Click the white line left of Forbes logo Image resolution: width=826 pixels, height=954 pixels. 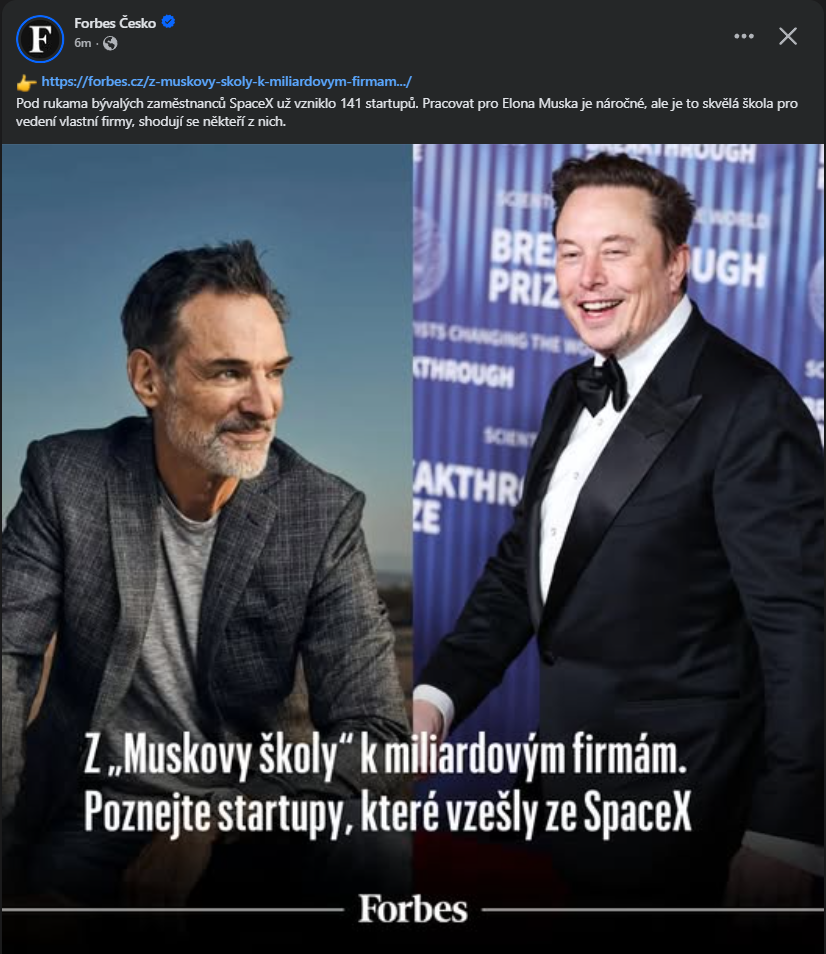tap(173, 910)
